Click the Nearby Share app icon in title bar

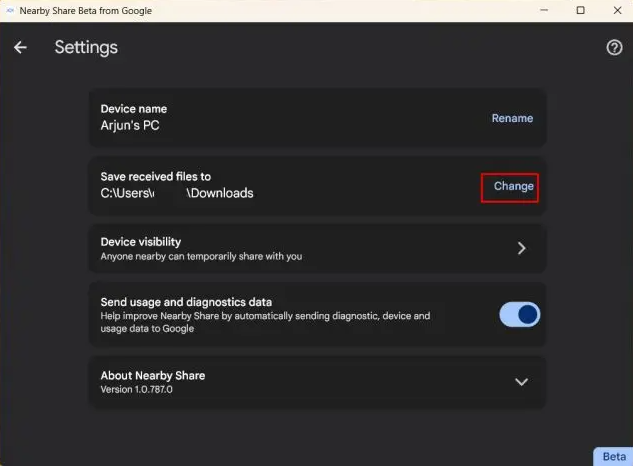coord(10,10)
